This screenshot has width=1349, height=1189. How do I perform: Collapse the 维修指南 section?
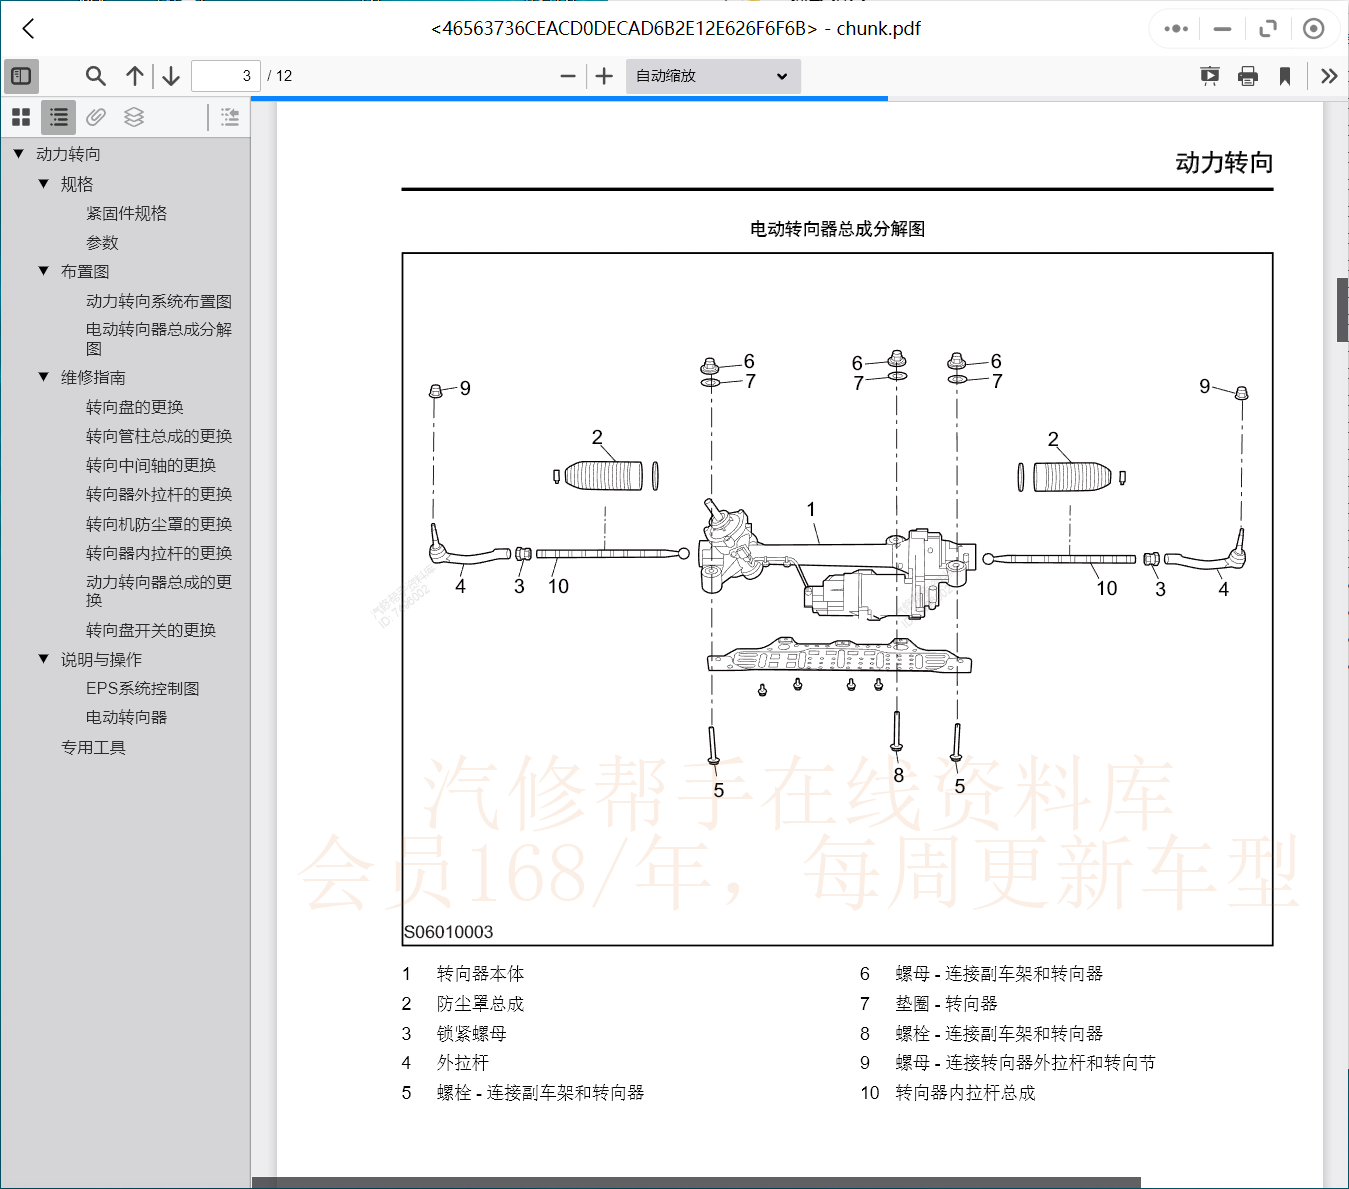43,377
